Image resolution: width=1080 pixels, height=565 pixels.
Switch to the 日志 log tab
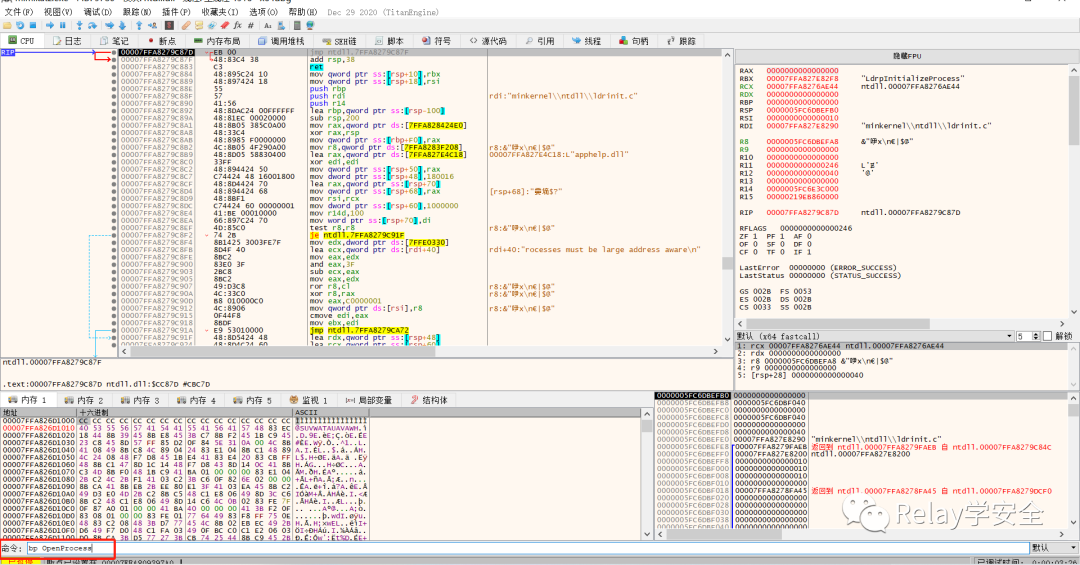point(68,41)
